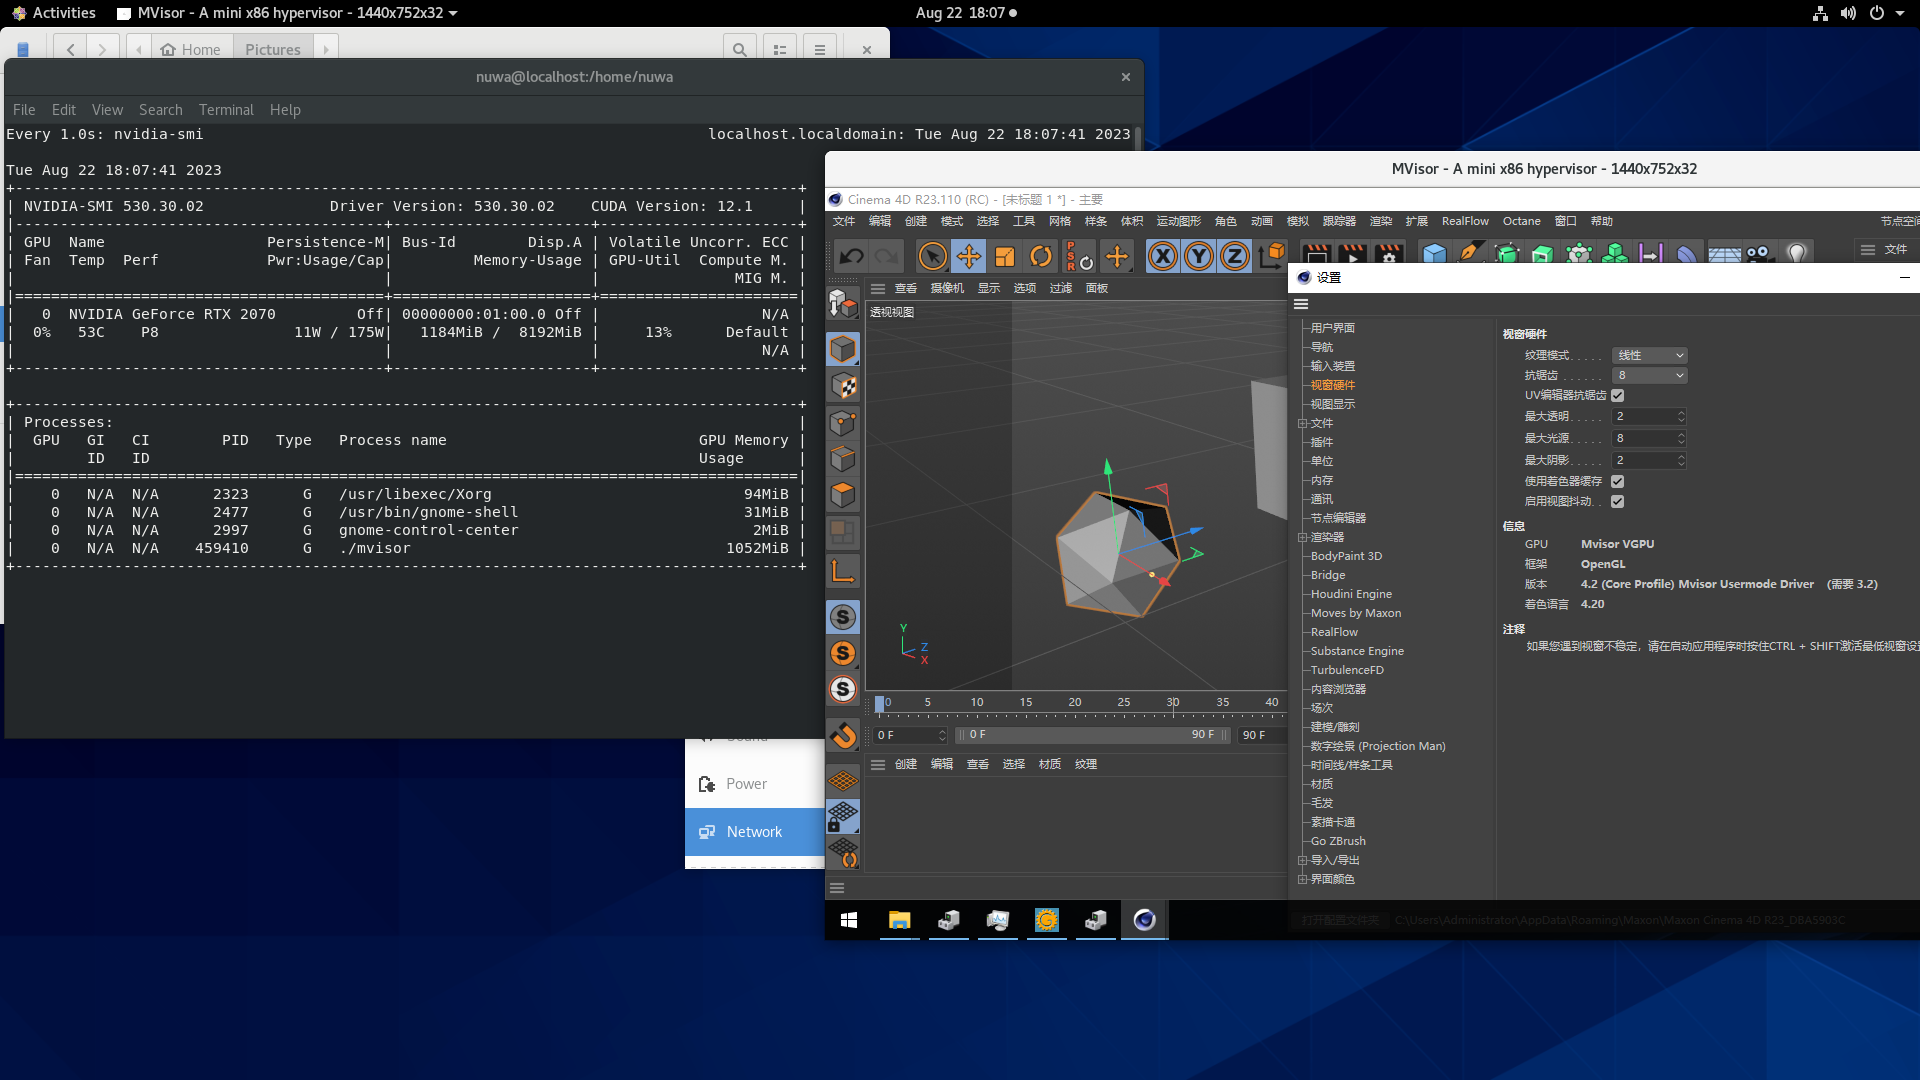Toggle 使用着色器缓存 checkbox

pos(1617,482)
